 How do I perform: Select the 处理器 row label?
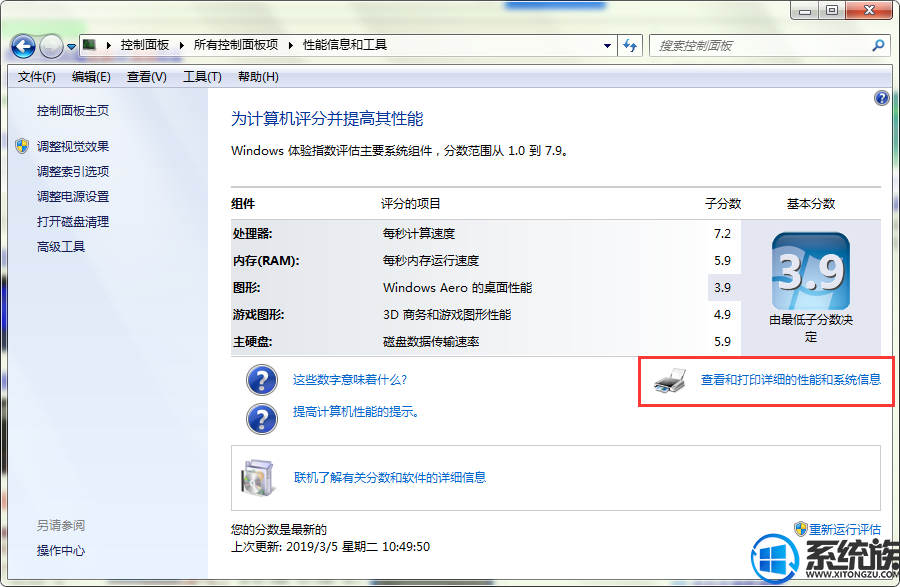coord(253,234)
